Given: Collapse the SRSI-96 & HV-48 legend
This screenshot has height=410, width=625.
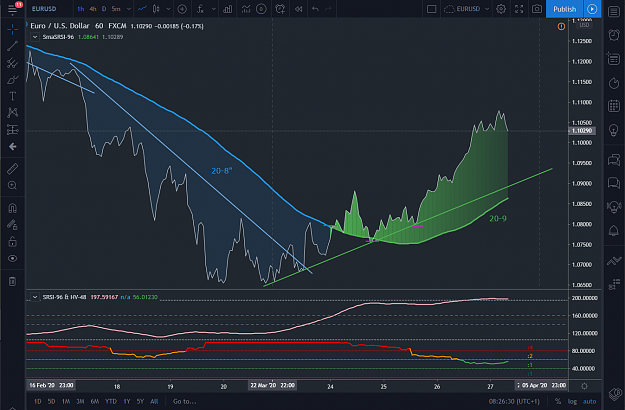Looking at the screenshot, I should 35,297.
